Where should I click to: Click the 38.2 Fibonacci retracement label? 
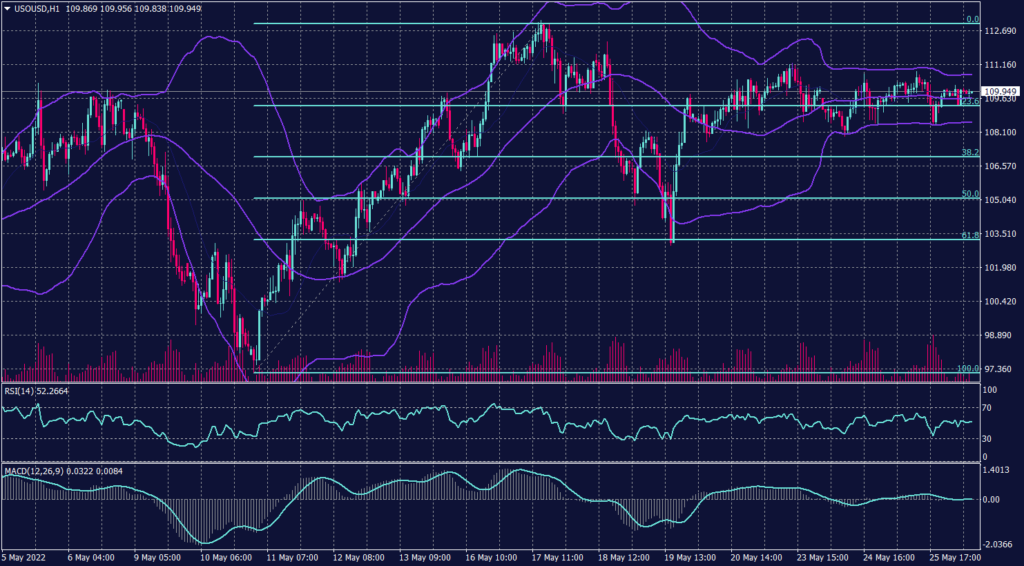pos(968,152)
